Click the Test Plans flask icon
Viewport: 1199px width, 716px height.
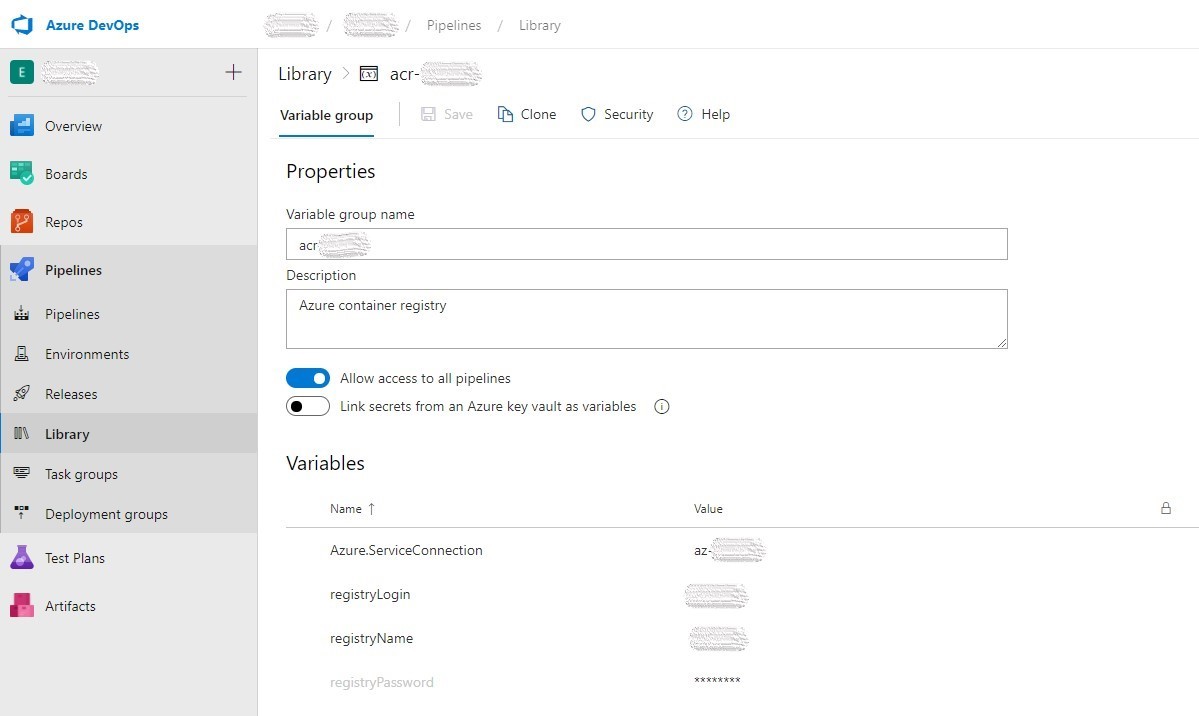pyautogui.click(x=22, y=558)
